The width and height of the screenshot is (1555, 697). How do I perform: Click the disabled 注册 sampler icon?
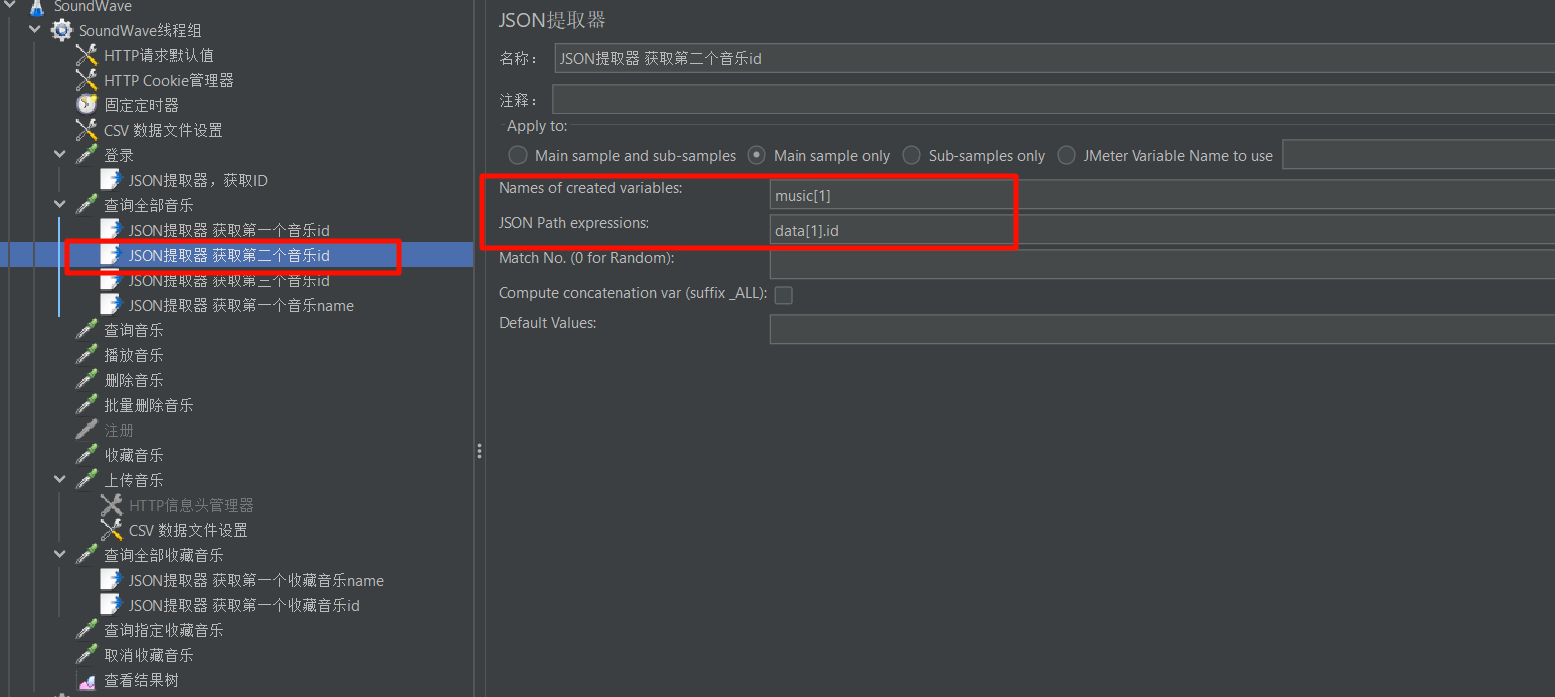tap(87, 430)
